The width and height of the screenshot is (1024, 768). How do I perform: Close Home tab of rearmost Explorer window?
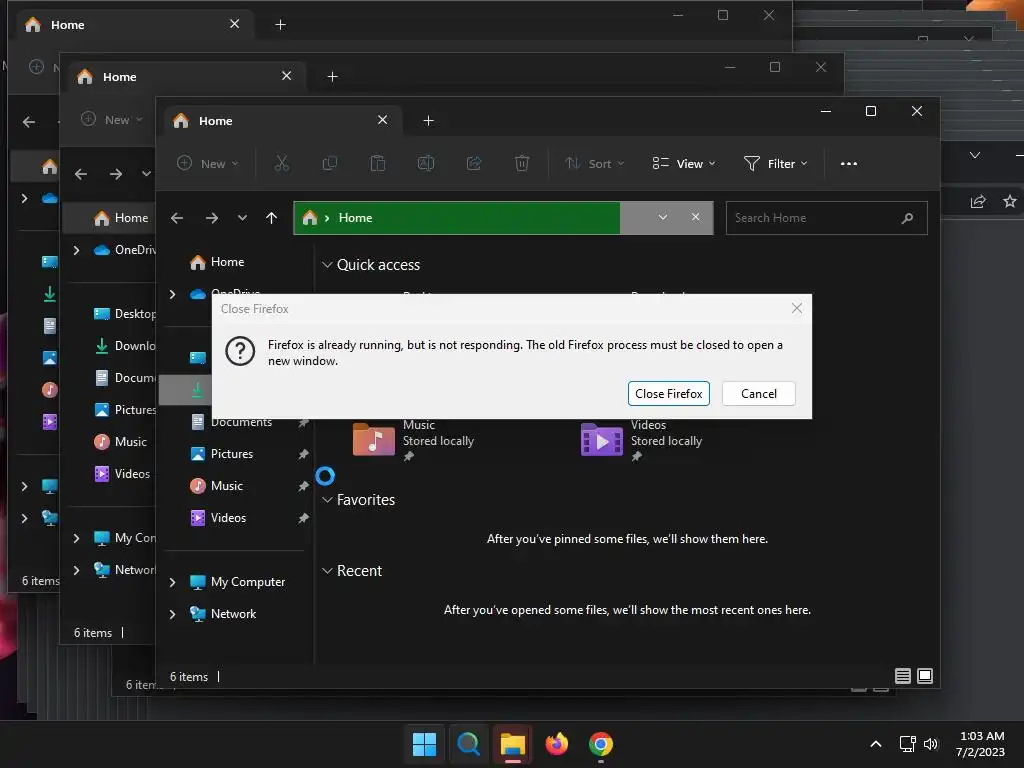coord(234,24)
